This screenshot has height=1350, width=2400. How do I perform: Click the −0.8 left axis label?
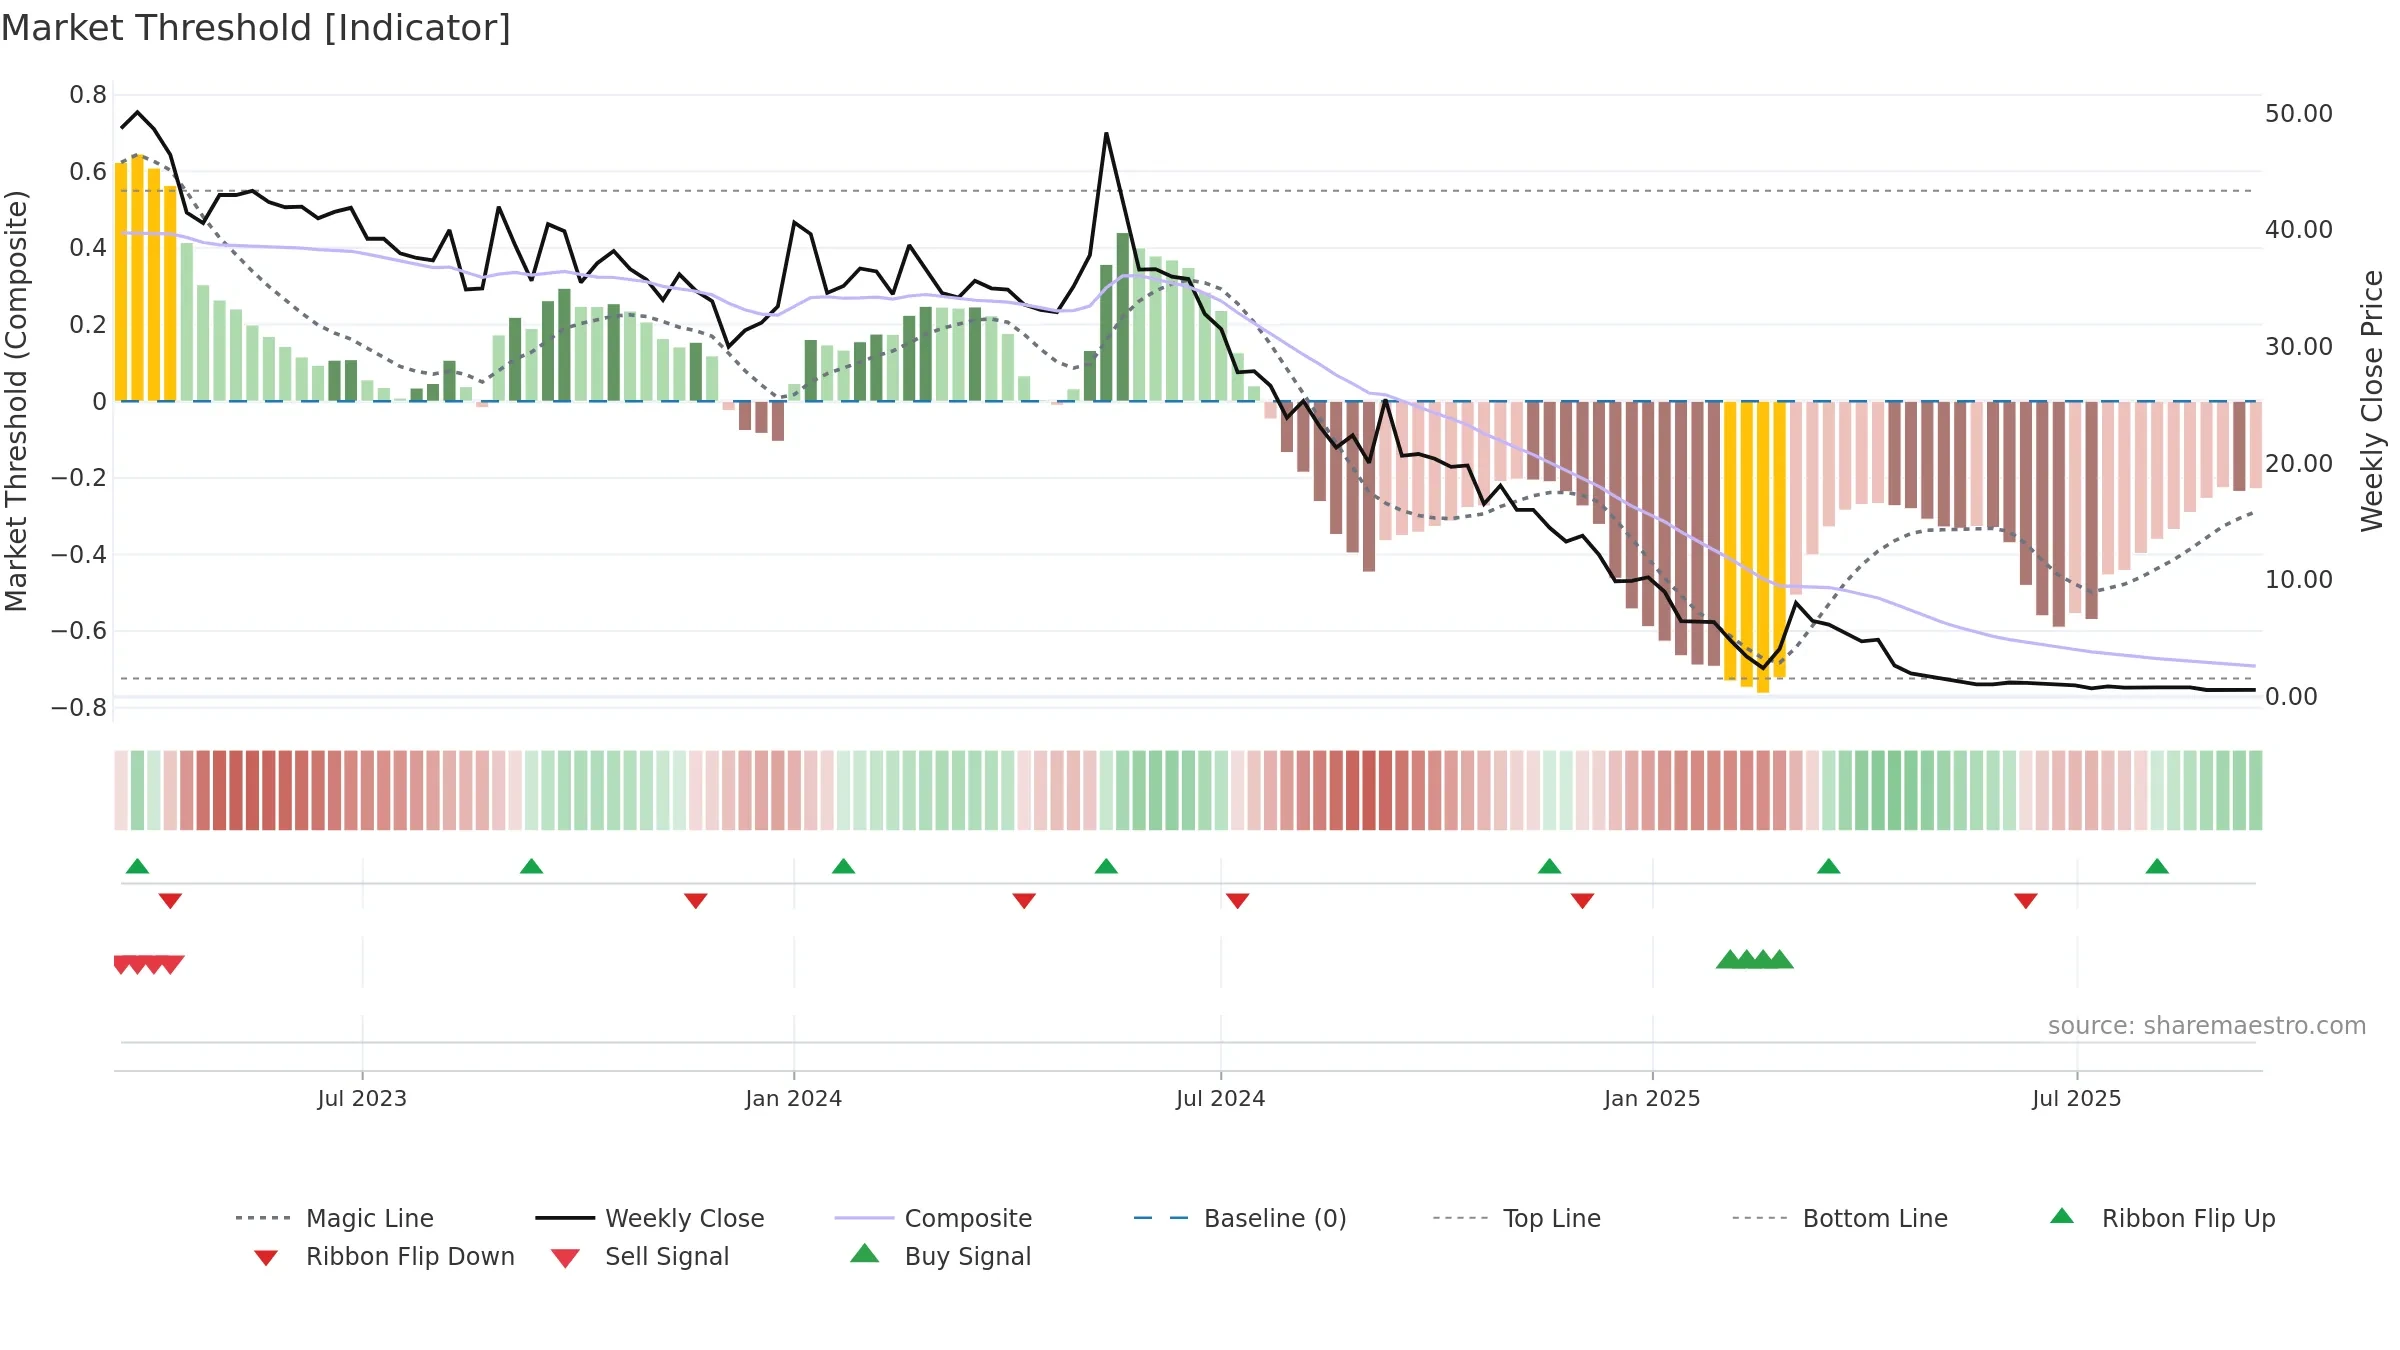click(78, 708)
